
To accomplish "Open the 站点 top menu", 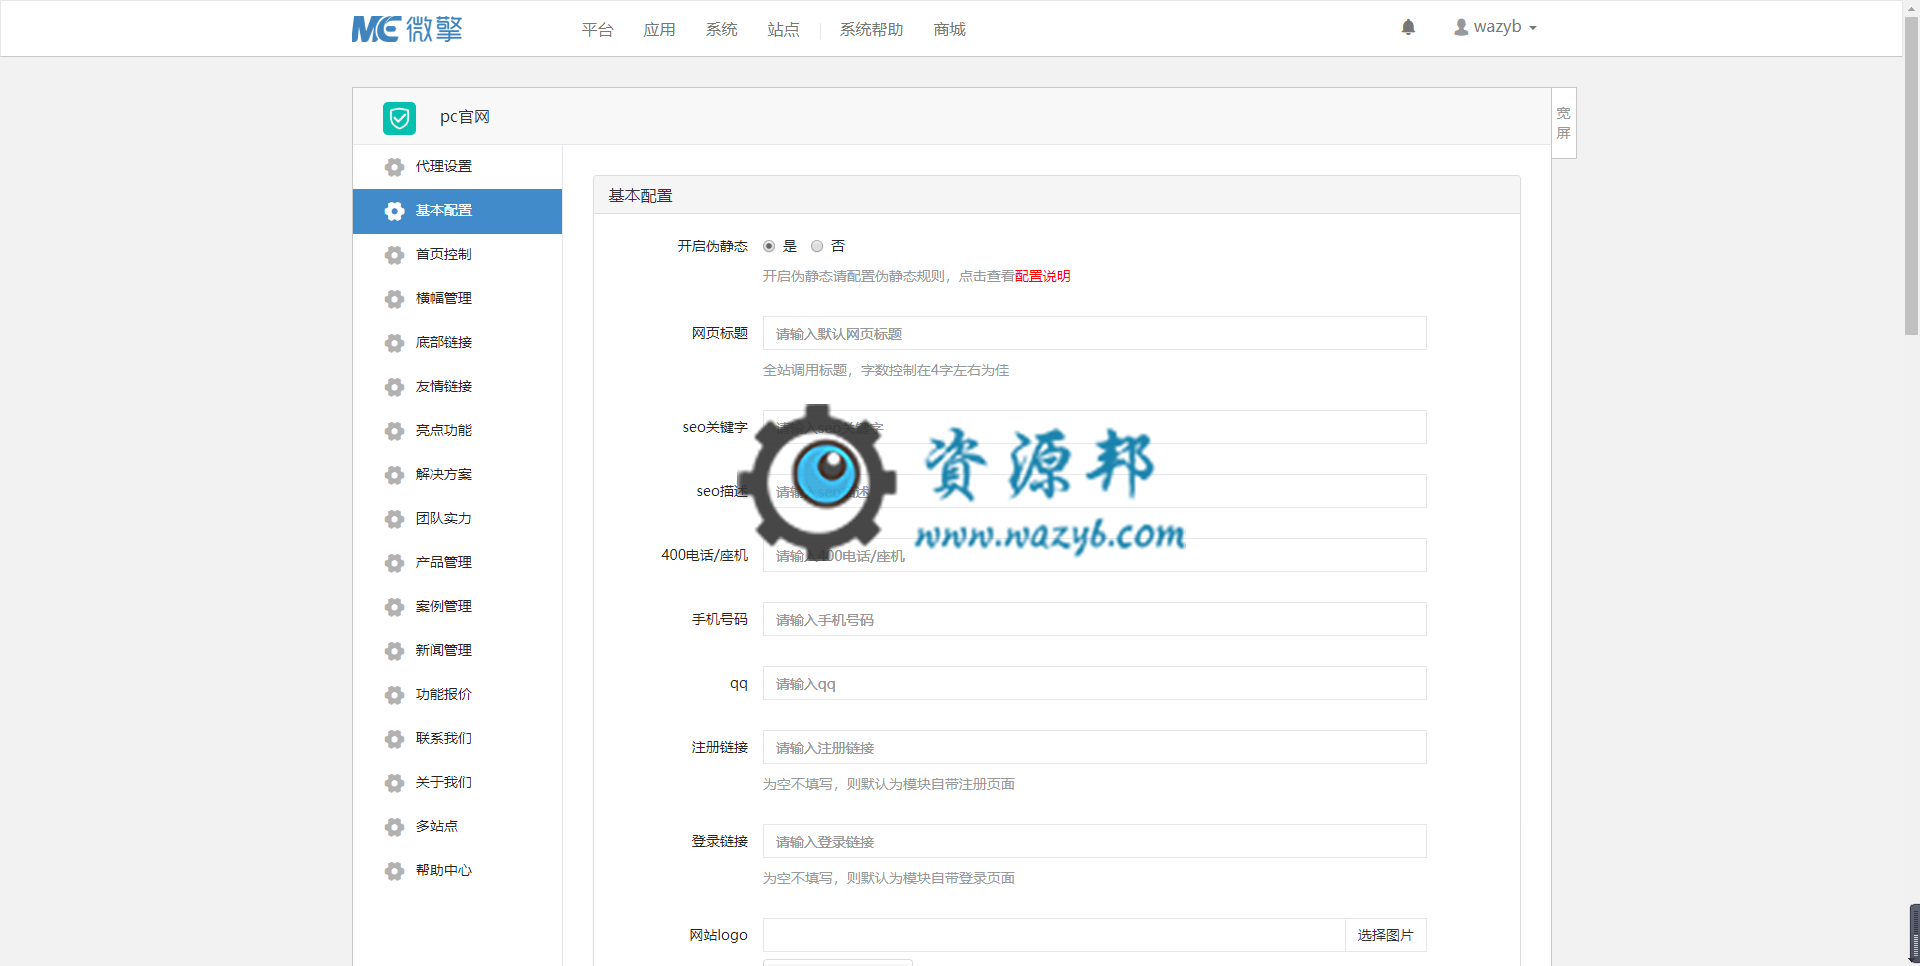I will (784, 30).
